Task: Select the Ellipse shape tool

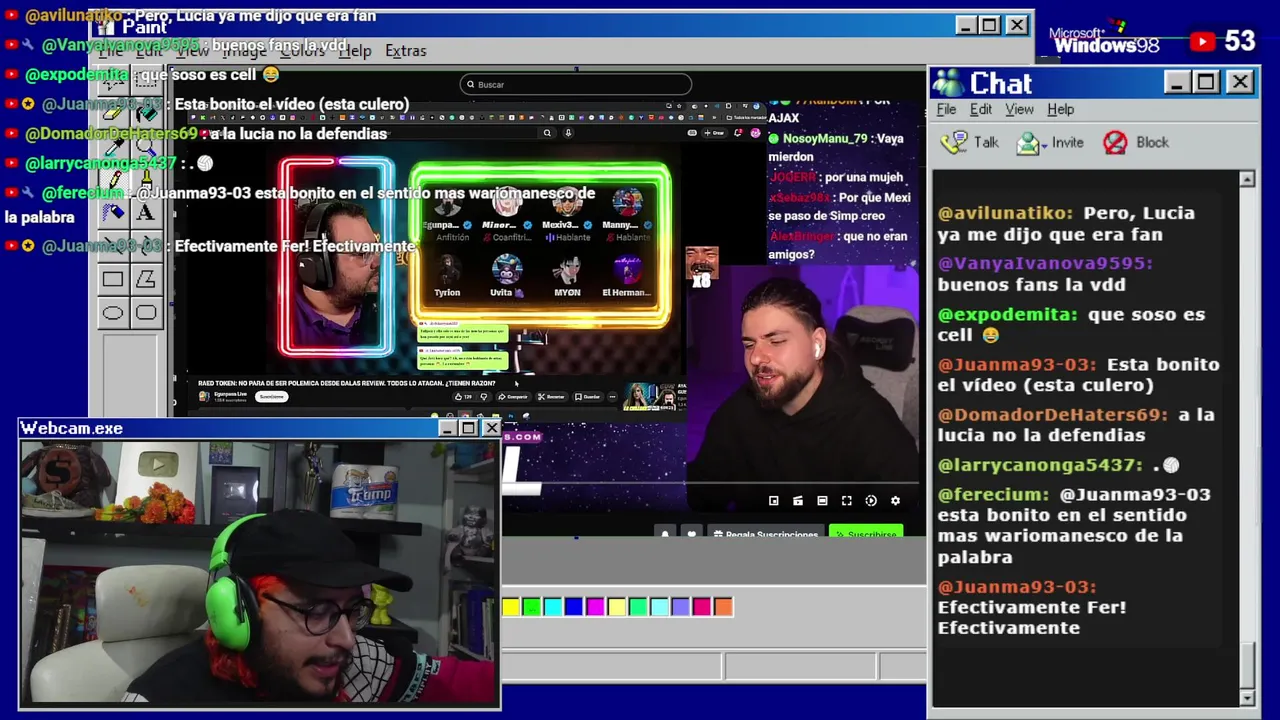Action: click(113, 313)
